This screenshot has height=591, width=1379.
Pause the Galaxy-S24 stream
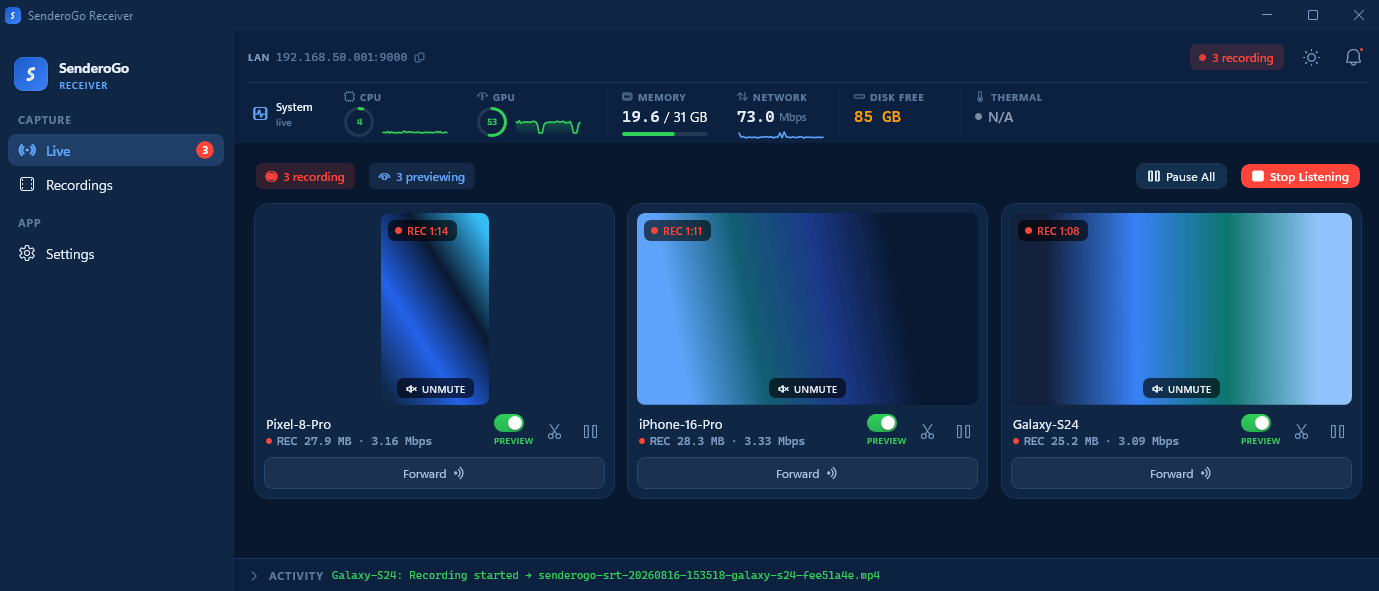(x=1338, y=431)
